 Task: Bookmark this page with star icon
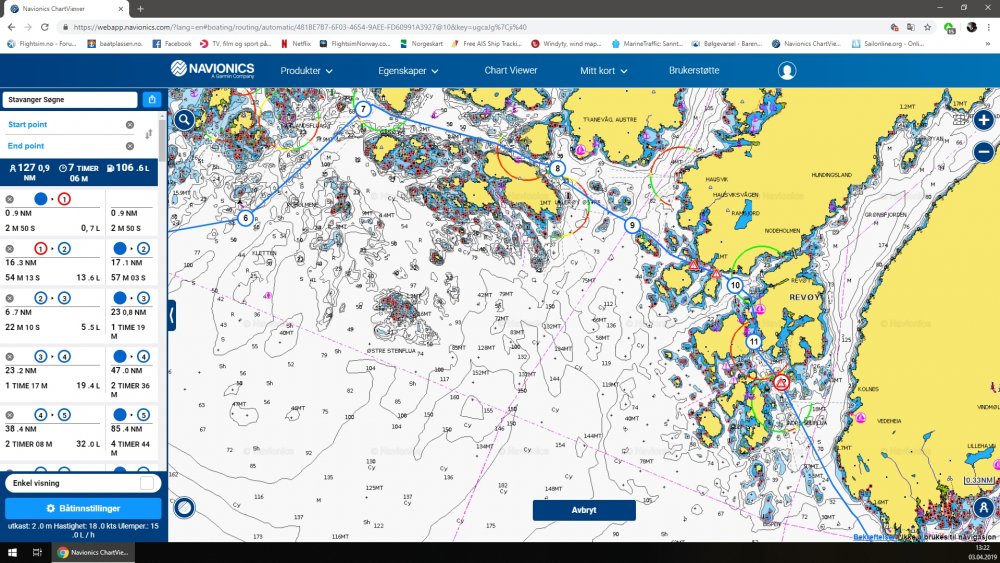pyautogui.click(x=927, y=27)
